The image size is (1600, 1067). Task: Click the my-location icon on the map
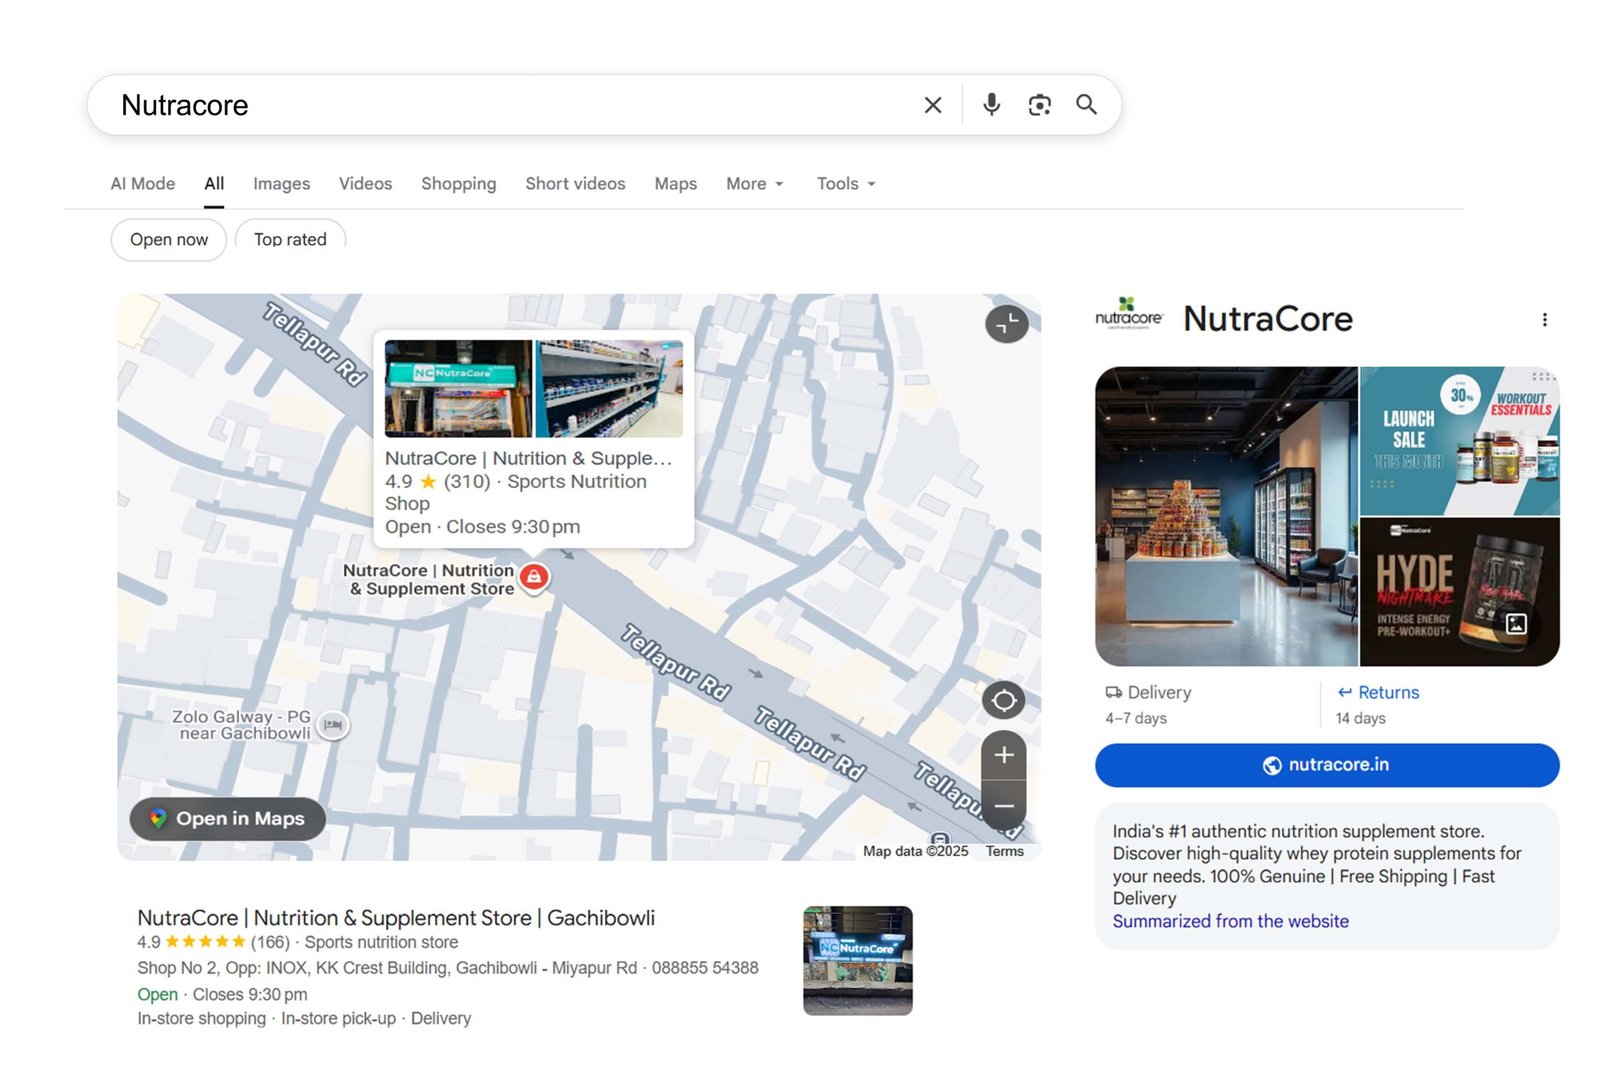pyautogui.click(x=1003, y=700)
